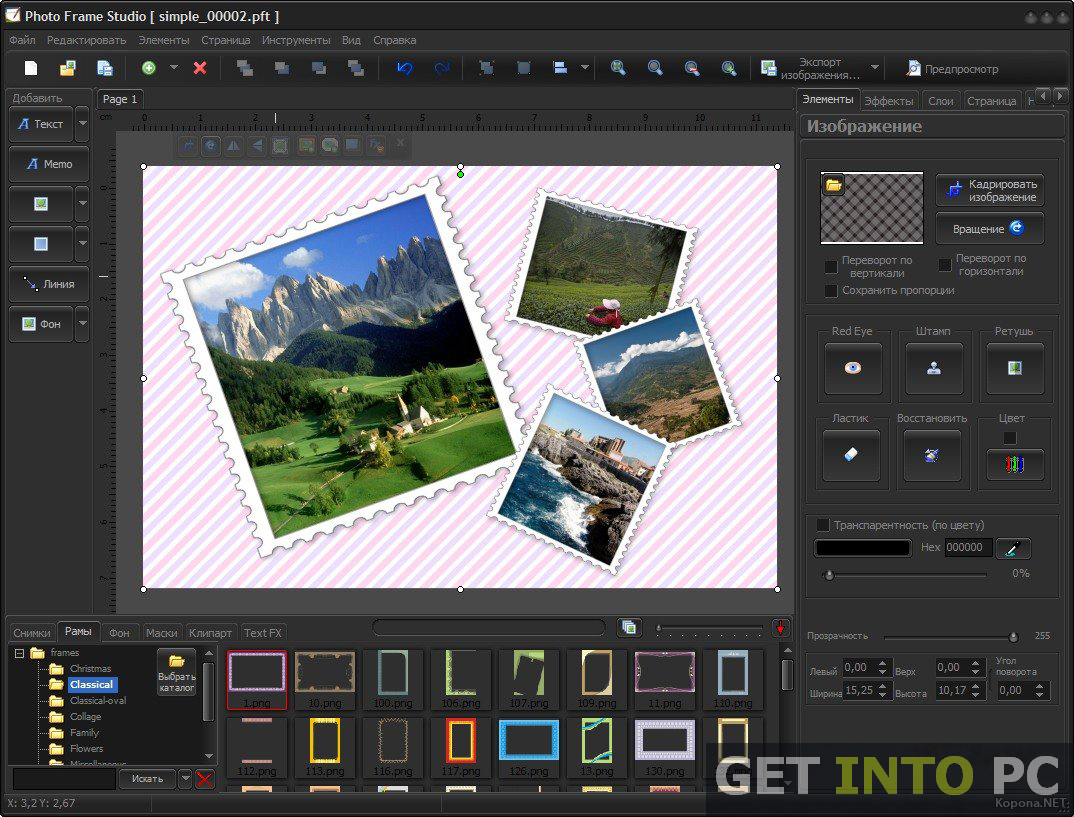Expand the rectangle shape dropdown arrow
The width and height of the screenshot is (1074, 817).
coord(82,243)
